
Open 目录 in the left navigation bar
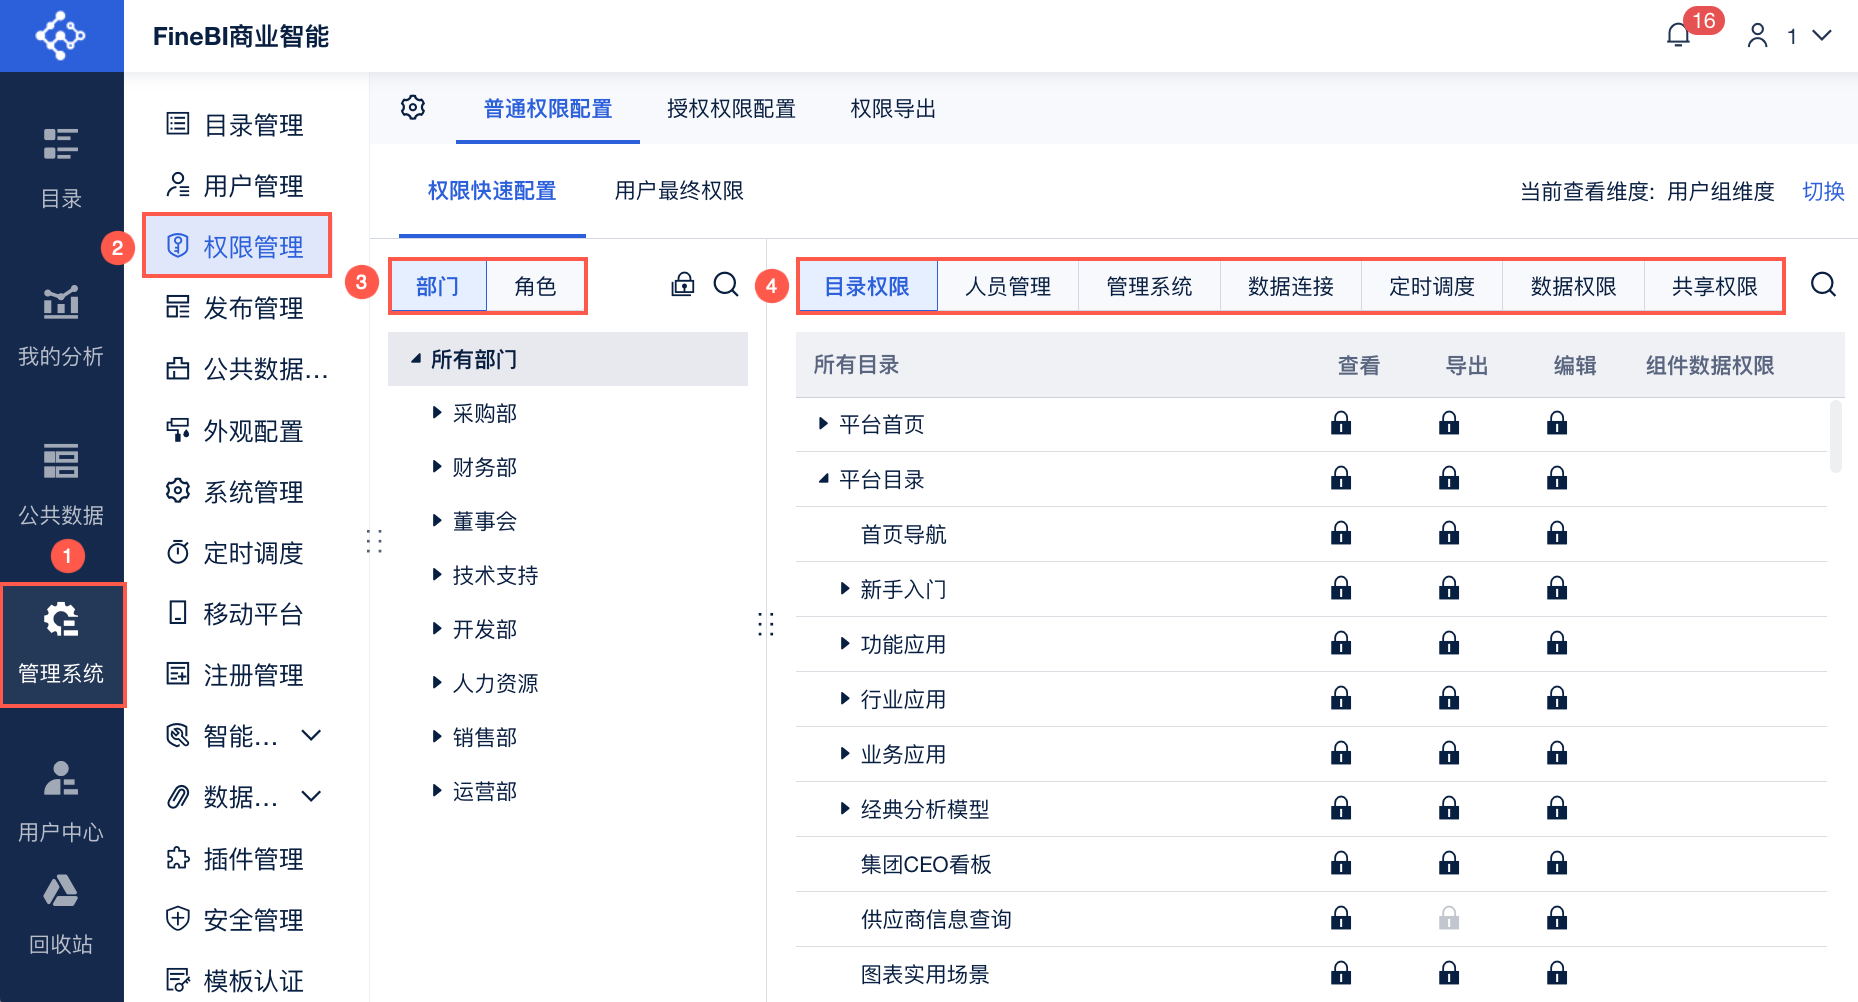(61, 168)
